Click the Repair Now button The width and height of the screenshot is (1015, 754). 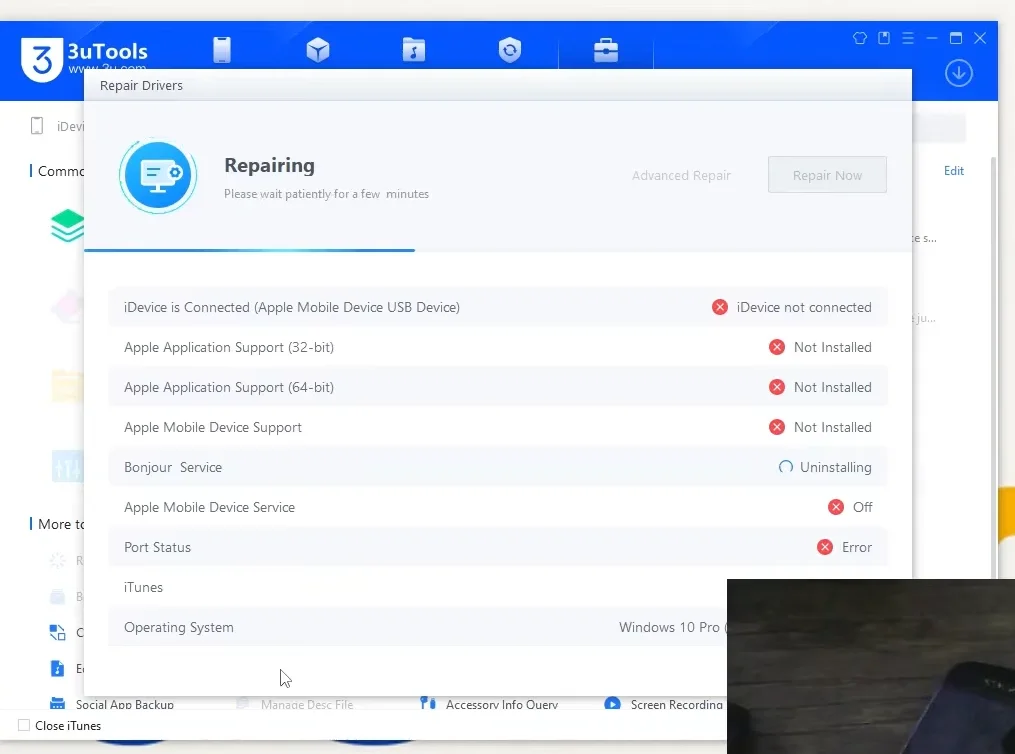click(827, 175)
